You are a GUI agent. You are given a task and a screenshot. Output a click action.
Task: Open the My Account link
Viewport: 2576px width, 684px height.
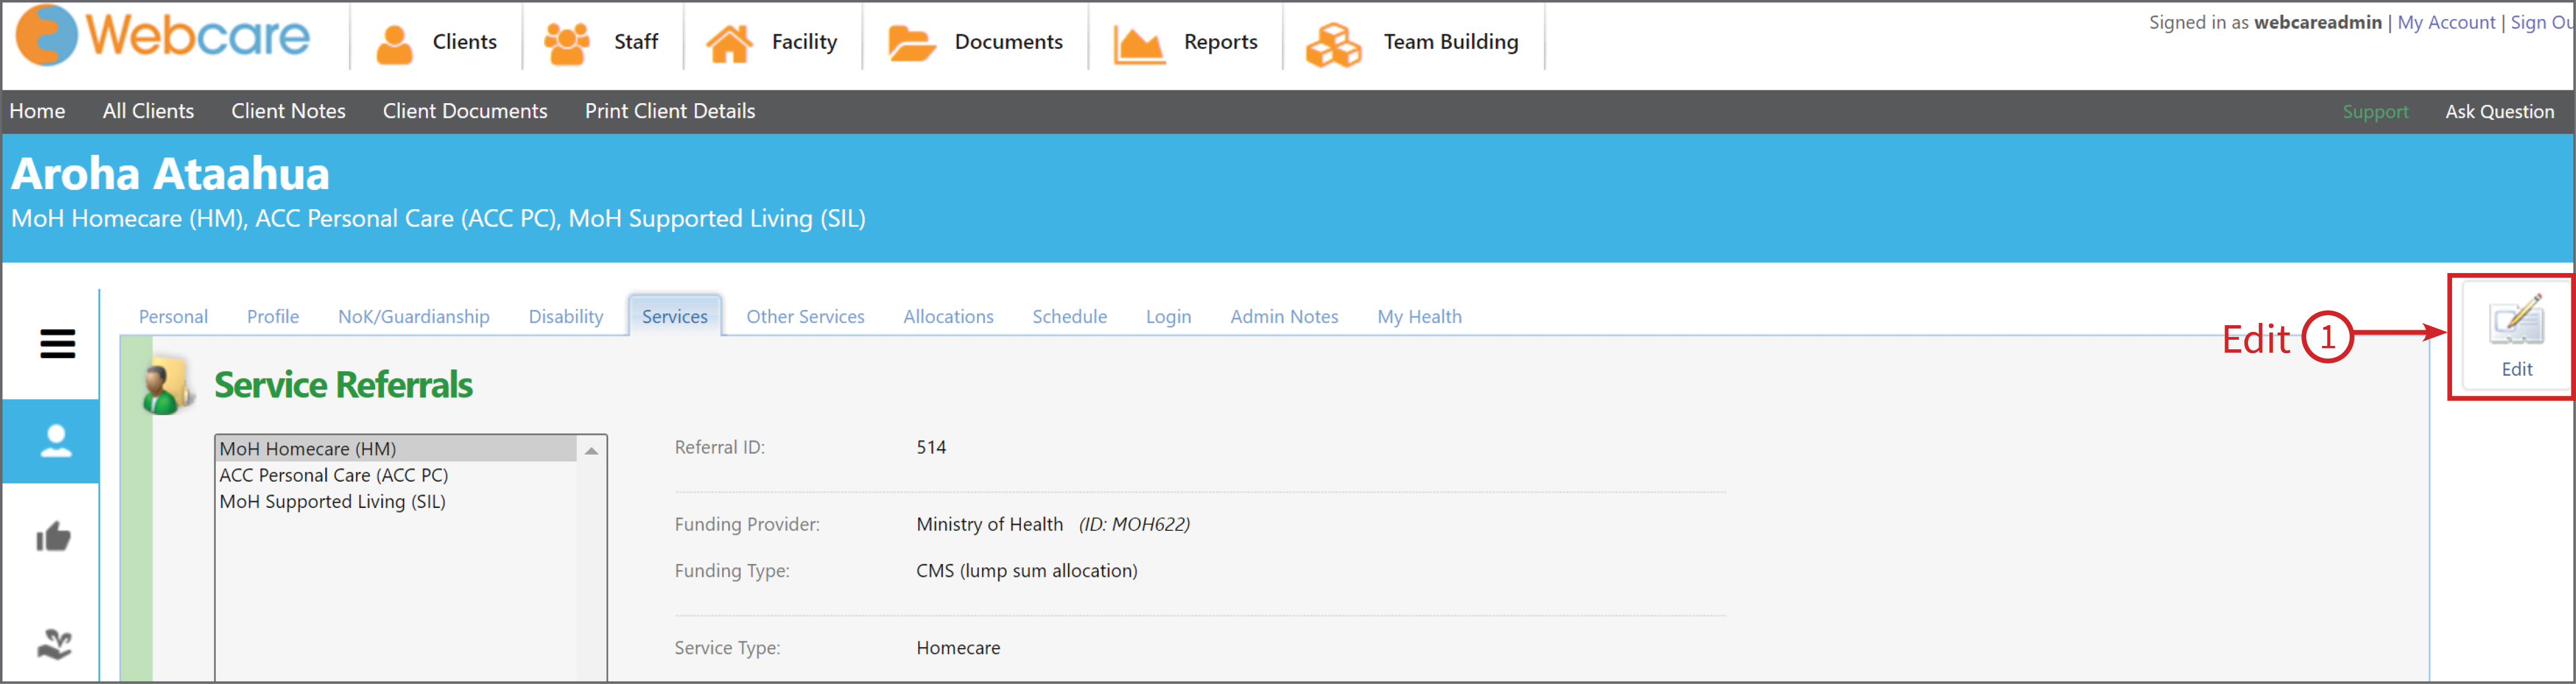tap(2446, 22)
